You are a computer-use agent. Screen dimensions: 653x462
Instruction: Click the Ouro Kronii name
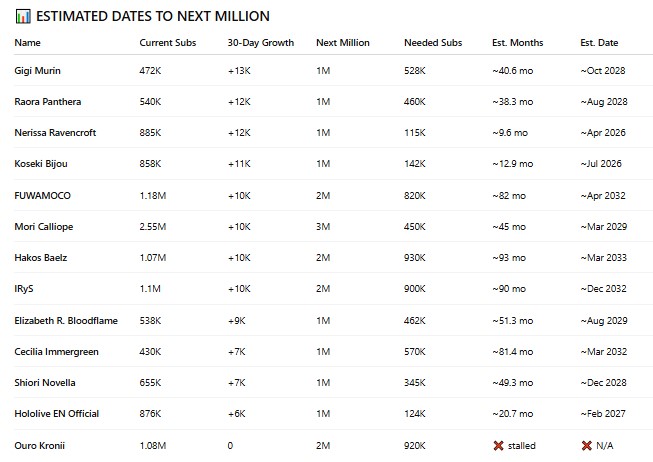(x=40, y=445)
